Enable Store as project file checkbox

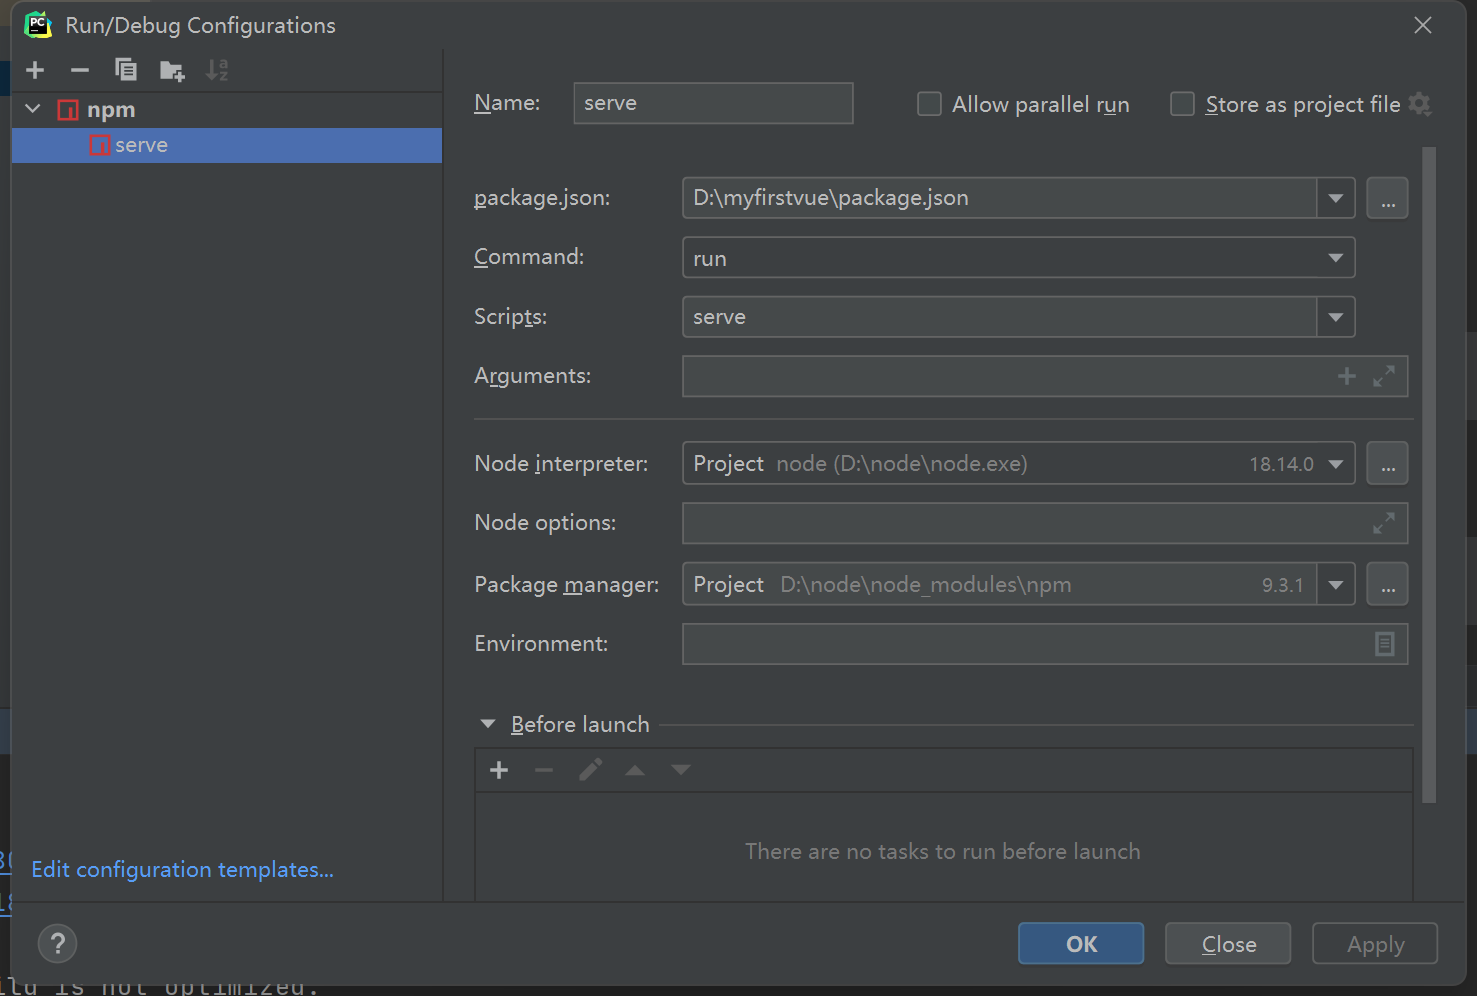1182,104
